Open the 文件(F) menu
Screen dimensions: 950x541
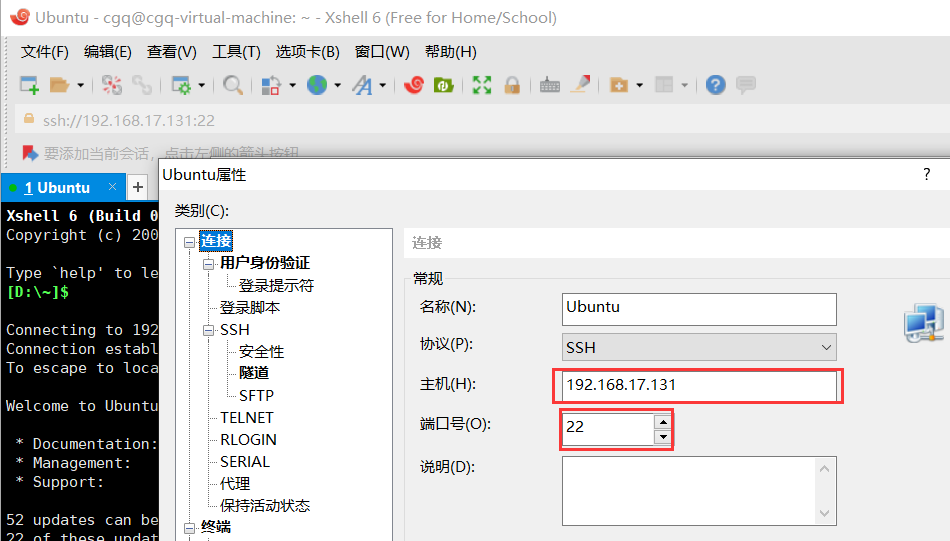point(45,52)
